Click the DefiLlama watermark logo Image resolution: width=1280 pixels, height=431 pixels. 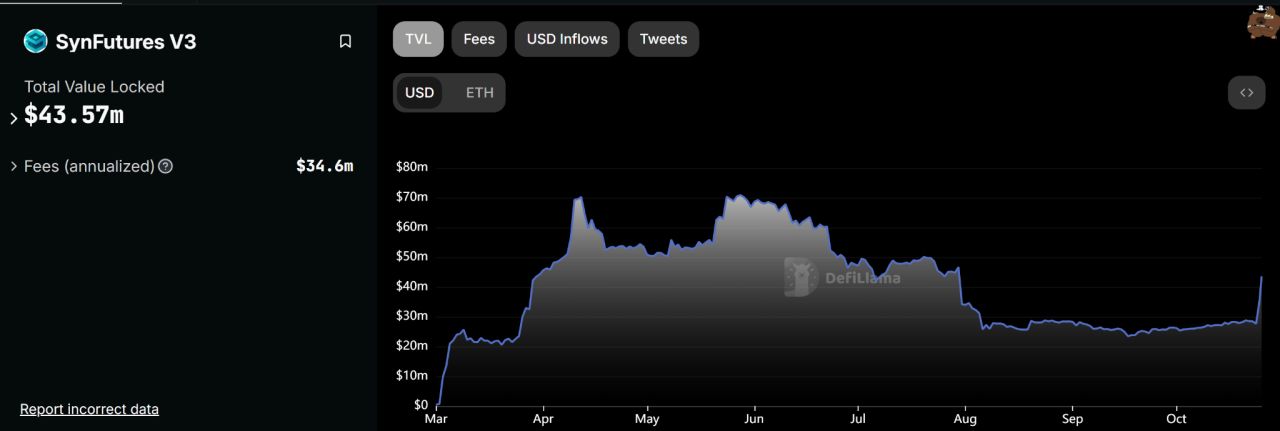[802, 277]
